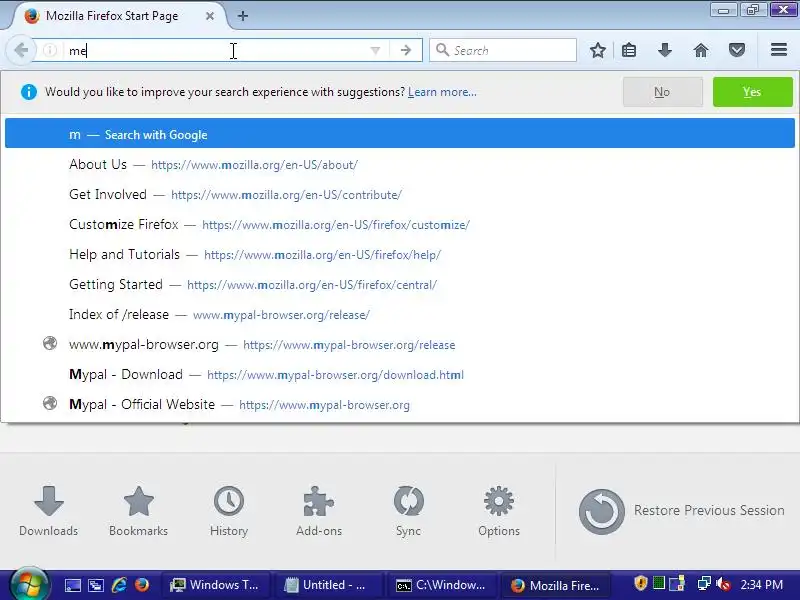The width and height of the screenshot is (800, 600).
Task: Click the Go arrow in the address bar
Action: click(406, 50)
